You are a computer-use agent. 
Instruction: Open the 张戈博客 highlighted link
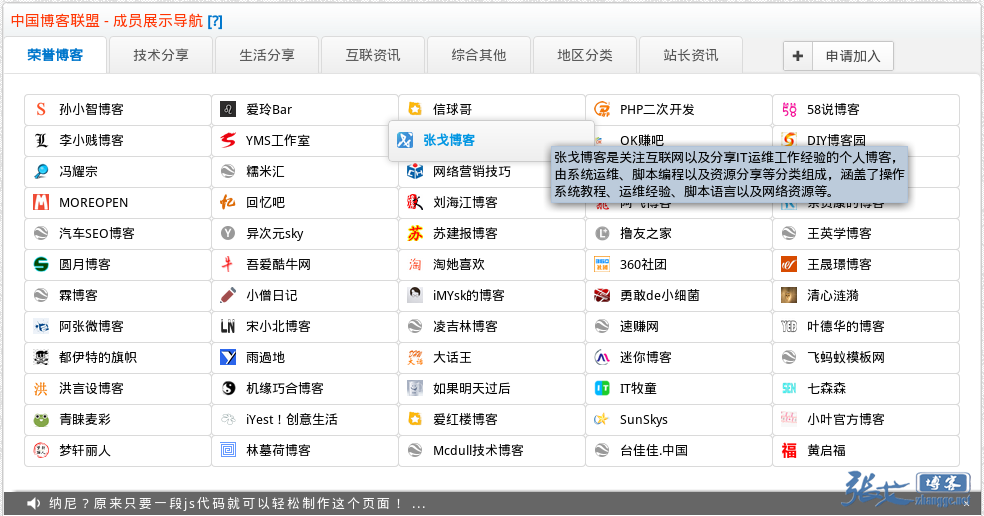[449, 140]
